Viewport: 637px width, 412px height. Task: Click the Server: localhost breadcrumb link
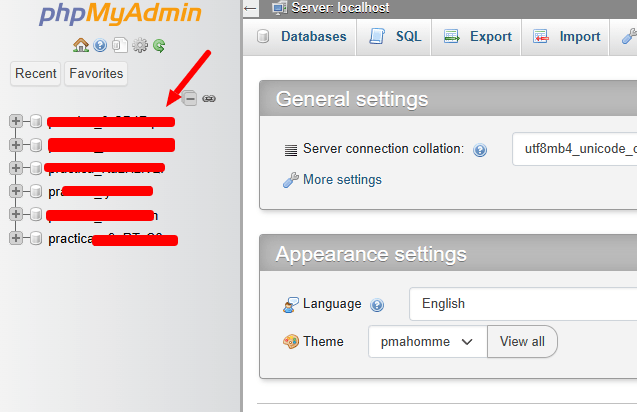[x=340, y=8]
